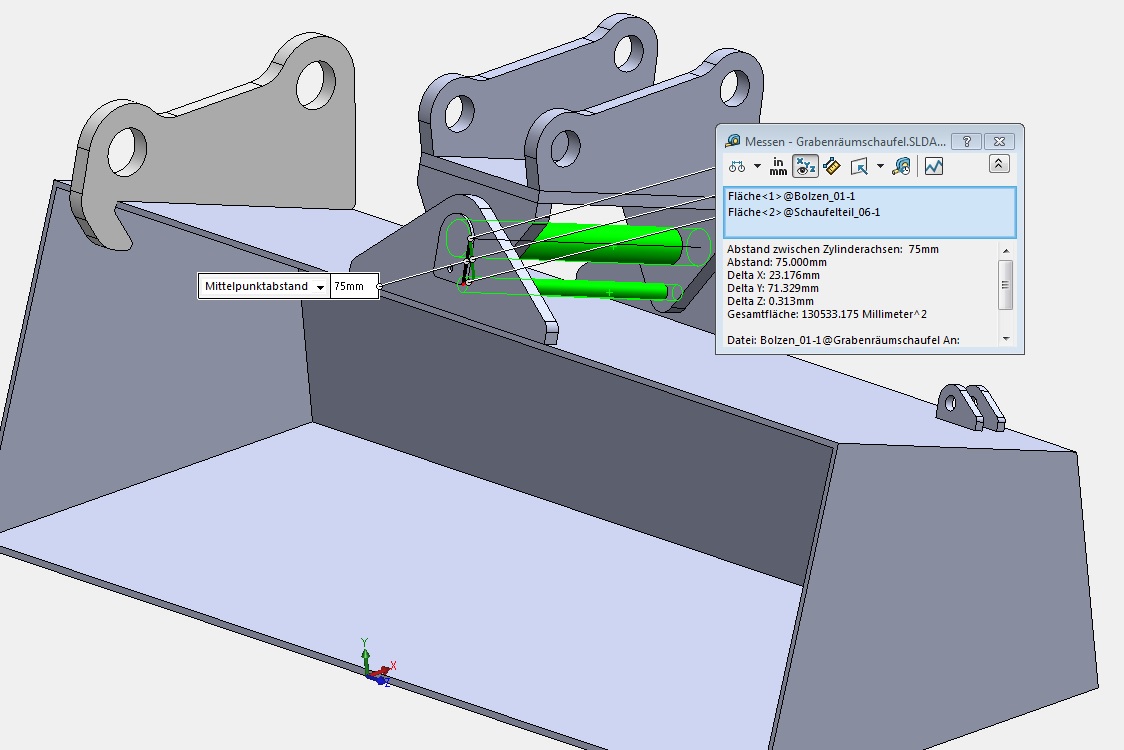Toggle the XYZ measurements display

click(x=805, y=167)
